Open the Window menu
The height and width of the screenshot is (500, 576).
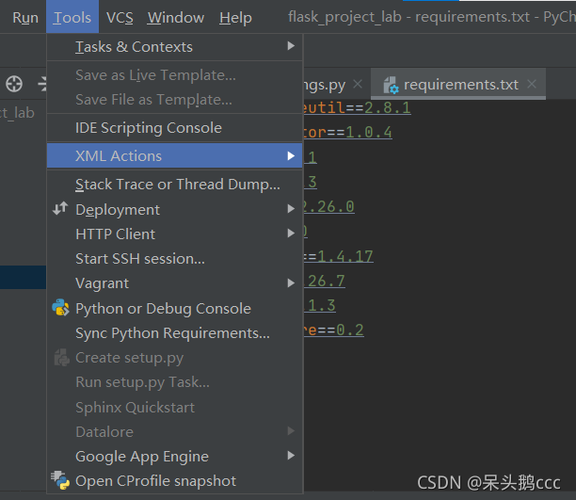[x=176, y=18]
